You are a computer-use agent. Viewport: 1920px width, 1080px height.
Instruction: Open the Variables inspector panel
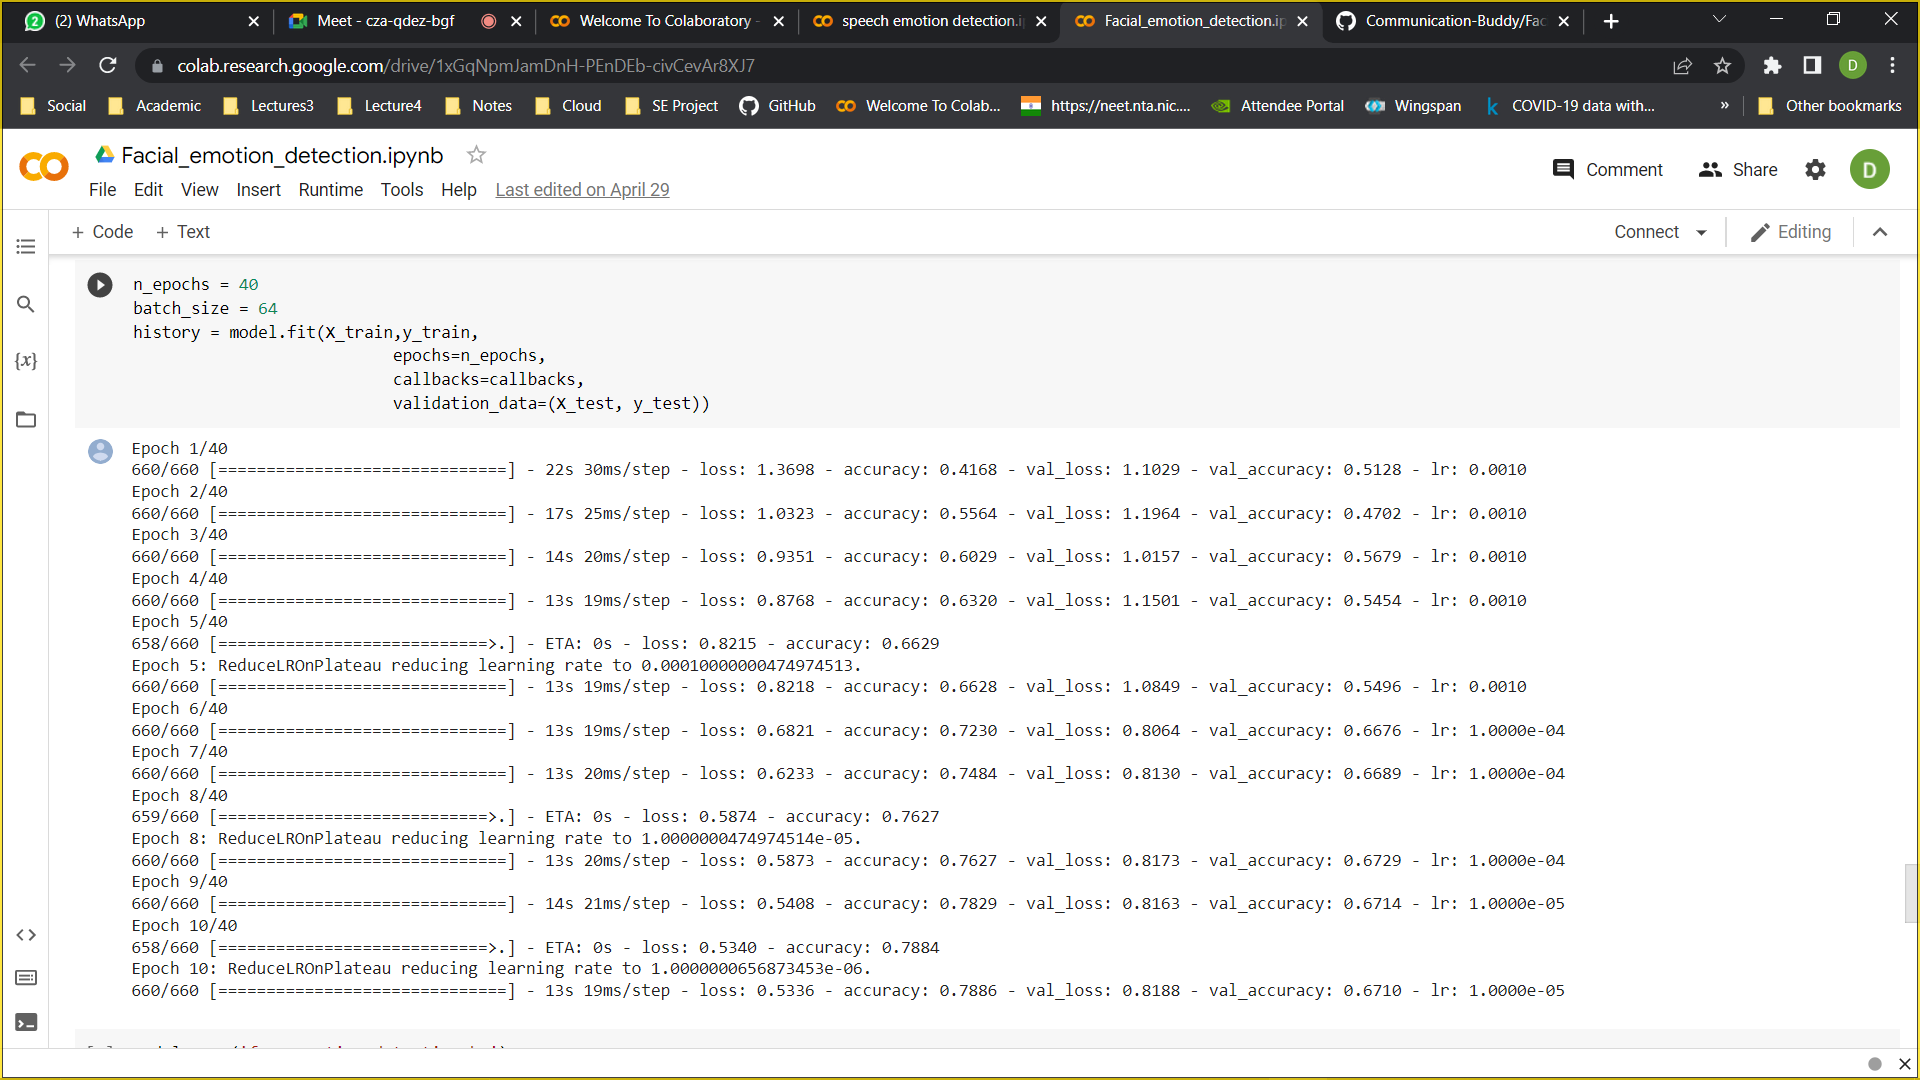click(26, 361)
